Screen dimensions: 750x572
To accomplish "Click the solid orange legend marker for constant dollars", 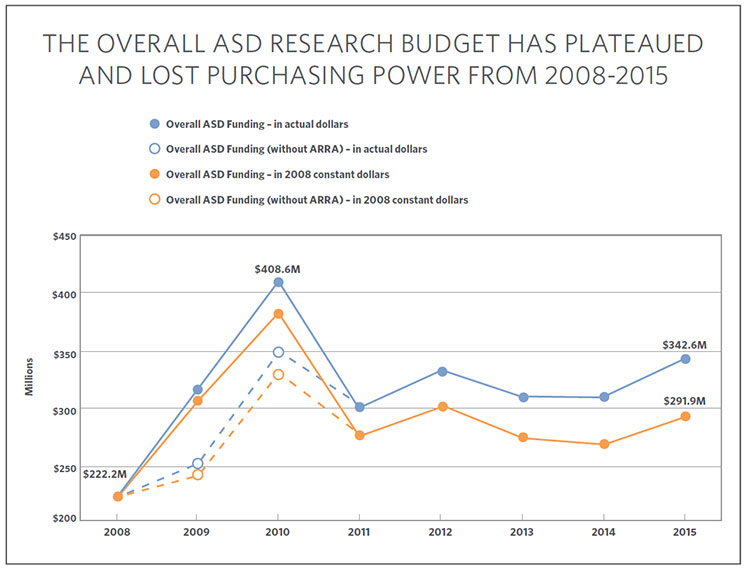I will 152,174.
